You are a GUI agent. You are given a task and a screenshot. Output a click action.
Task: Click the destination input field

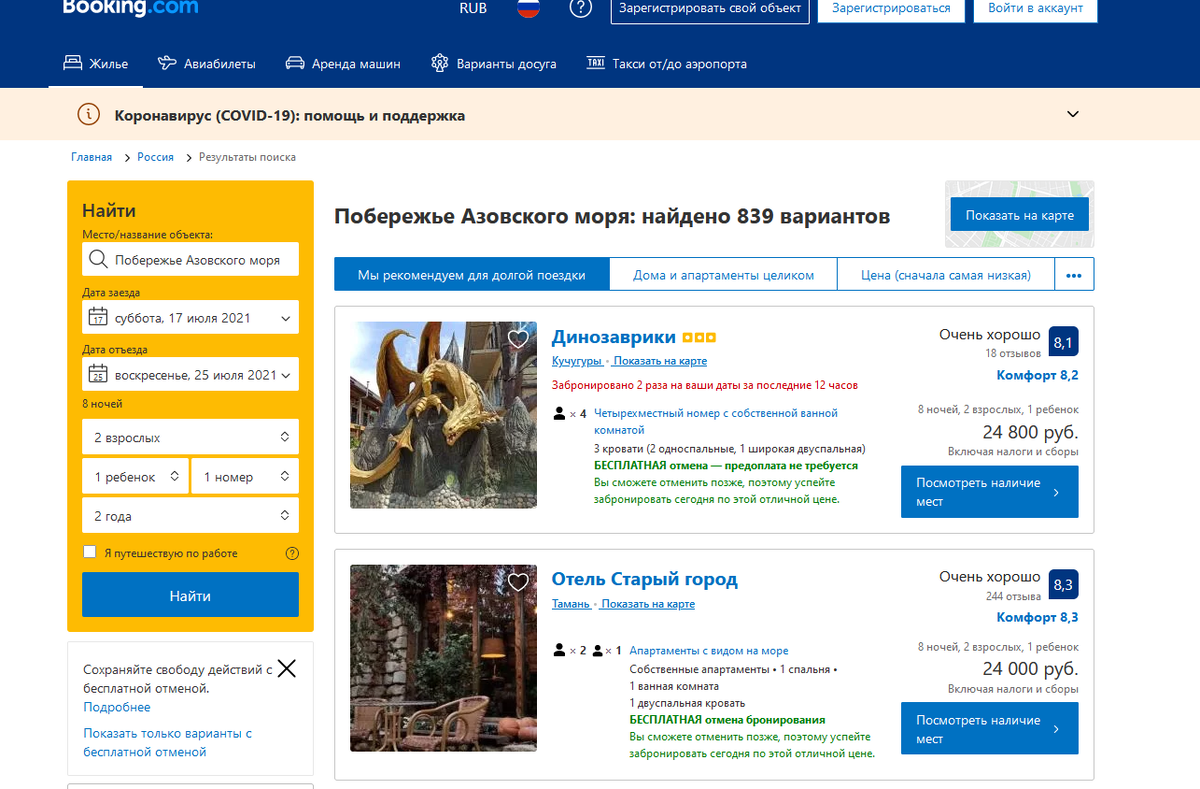pos(190,260)
